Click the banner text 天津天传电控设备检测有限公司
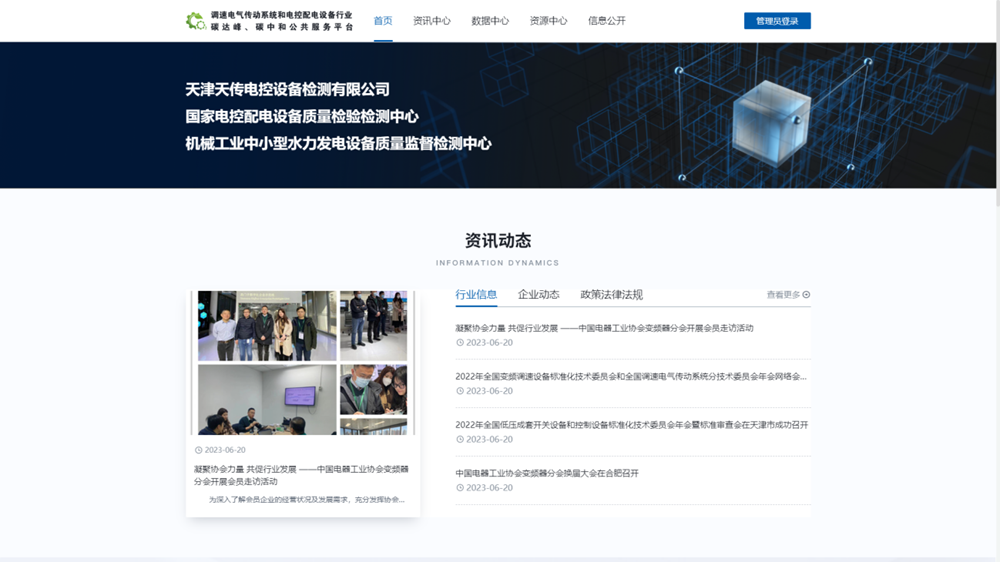The image size is (1000, 562). (x=287, y=89)
